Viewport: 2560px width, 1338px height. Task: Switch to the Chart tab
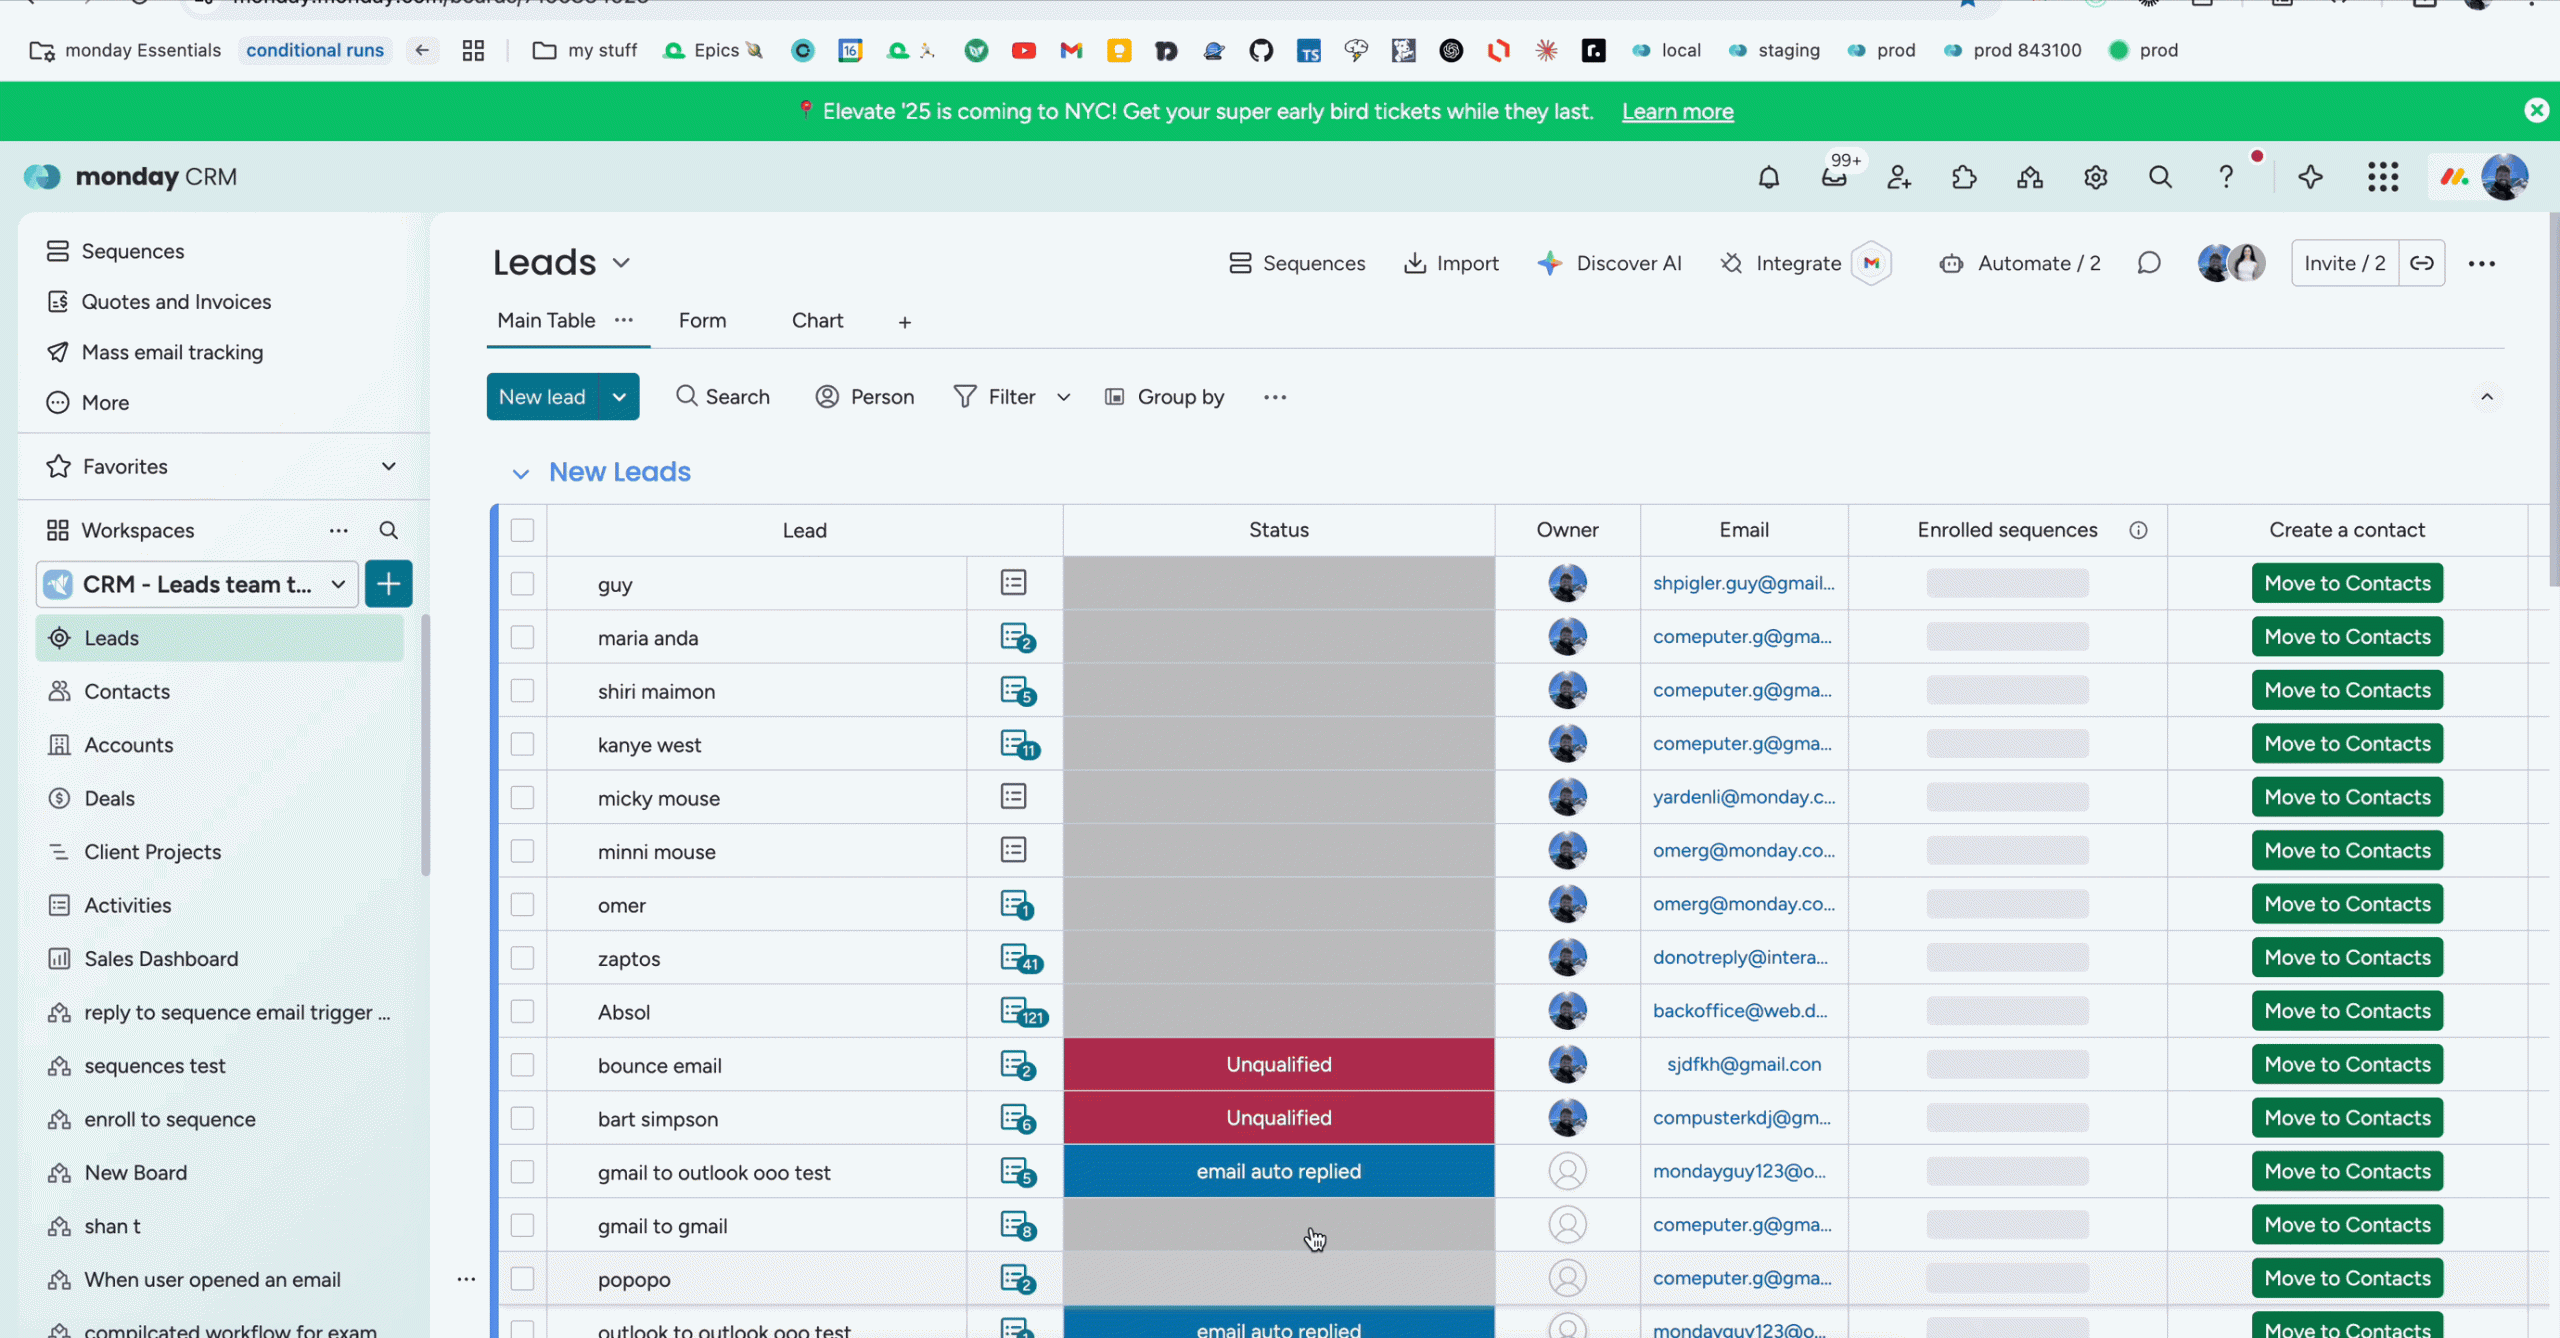pyautogui.click(x=817, y=320)
